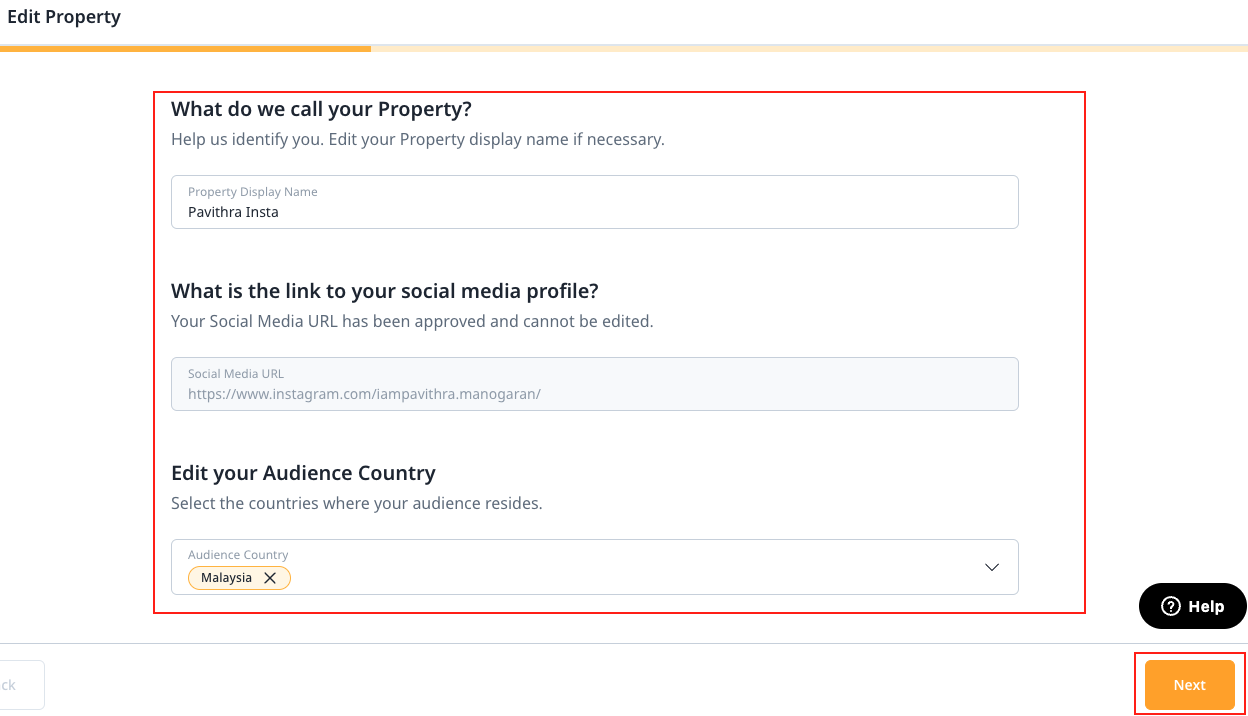Screen dimensions: 1248x716
Task: Click the URL approved notice text
Action: tap(412, 321)
